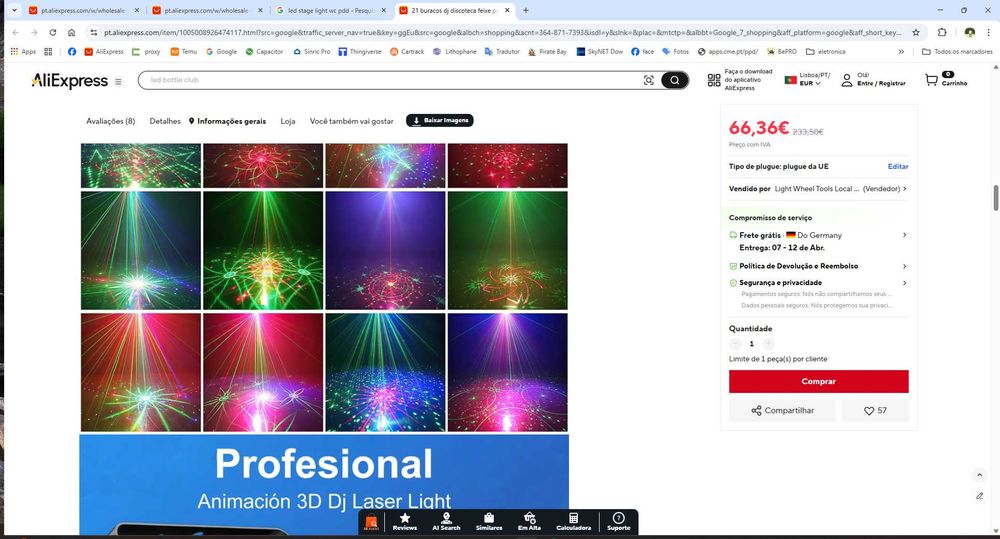The height and width of the screenshot is (539, 1000).
Task: Open Em Alta in the bottom toolbar
Action: tap(529, 522)
